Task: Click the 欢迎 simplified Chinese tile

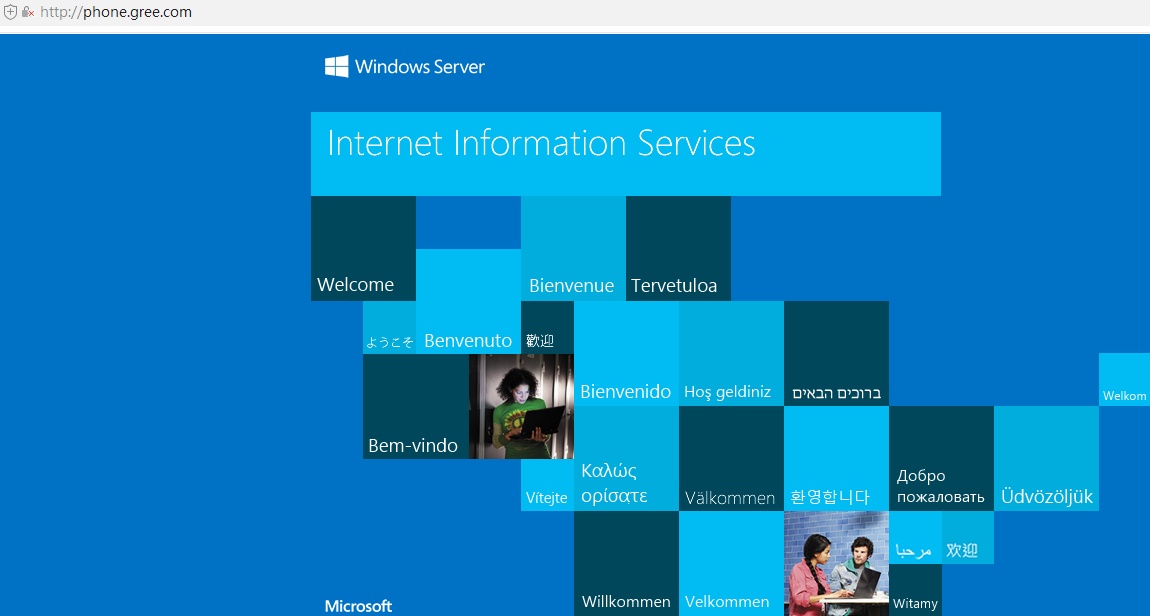Action: point(967,538)
